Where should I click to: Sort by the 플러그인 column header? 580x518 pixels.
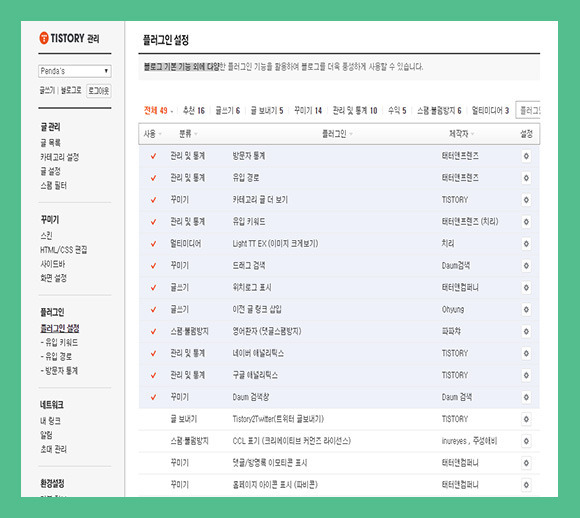click(337, 134)
